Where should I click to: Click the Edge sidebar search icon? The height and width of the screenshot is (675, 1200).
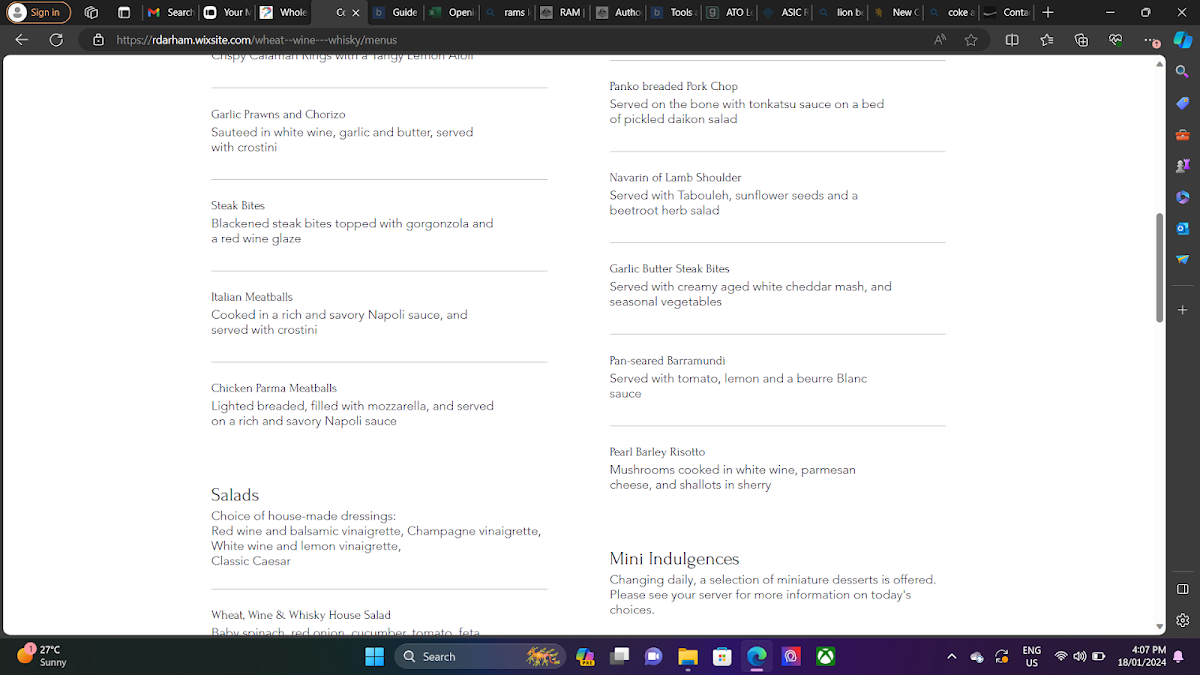(x=1182, y=72)
